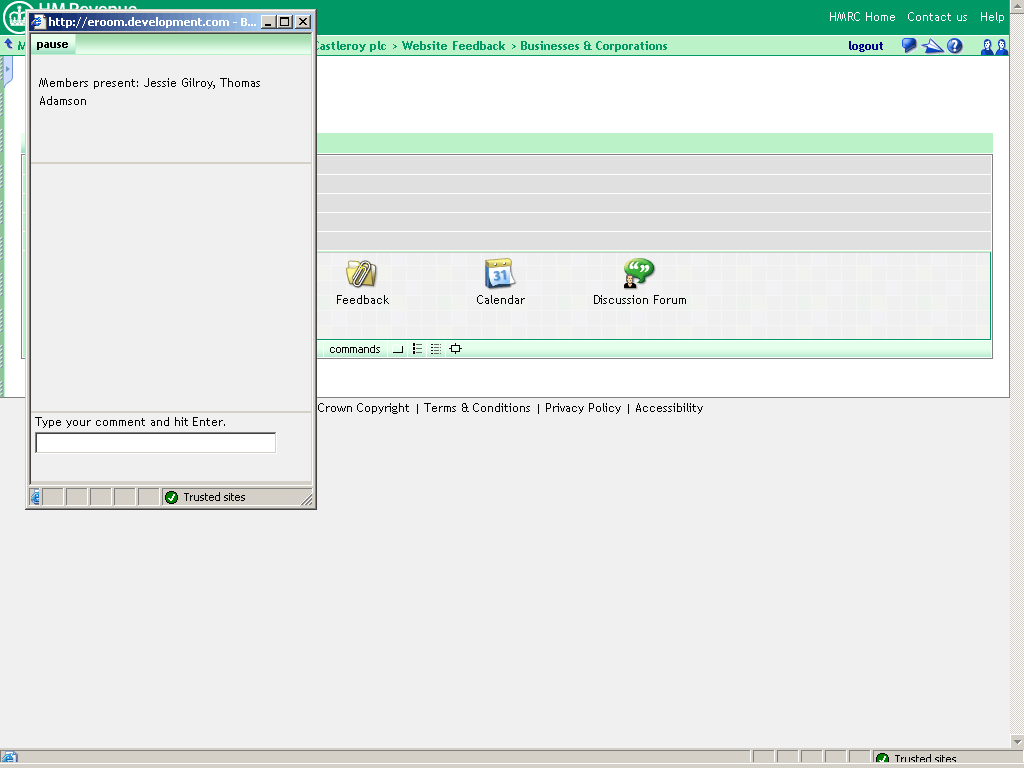Screen dimensions: 1024x768
Task: Click the two people members icon
Action: click(x=994, y=46)
